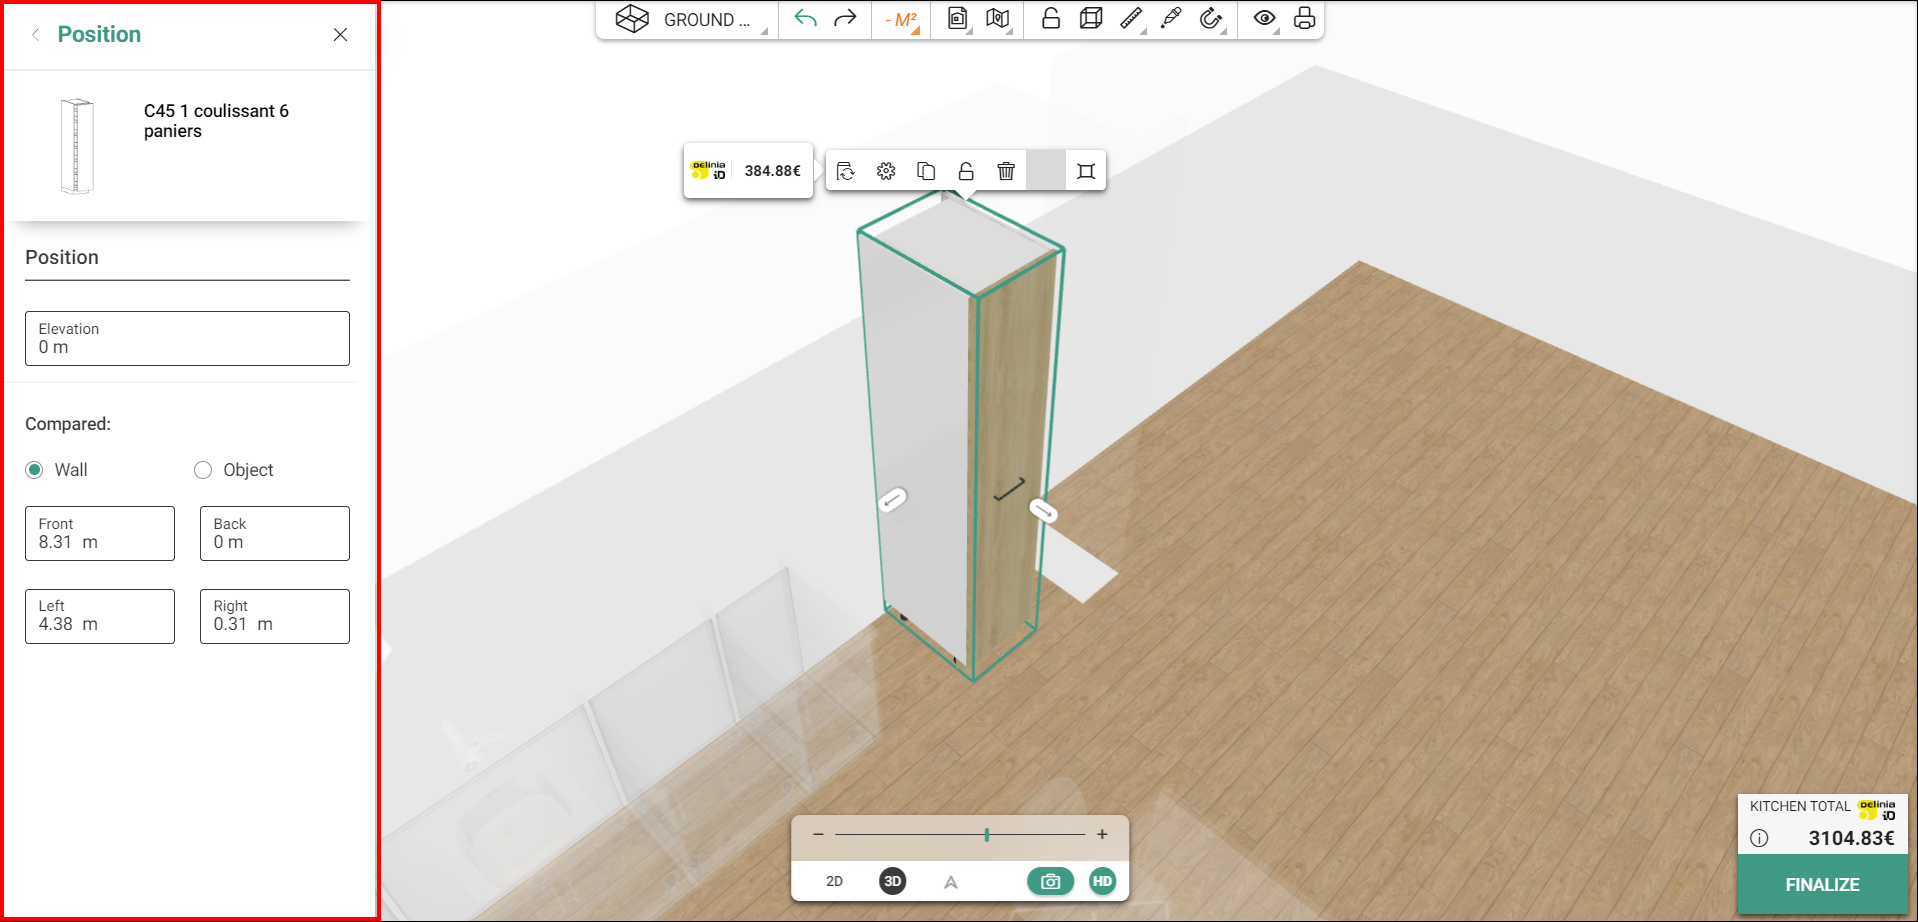
Task: Select the Wall comparison radio button
Action: coord(35,470)
